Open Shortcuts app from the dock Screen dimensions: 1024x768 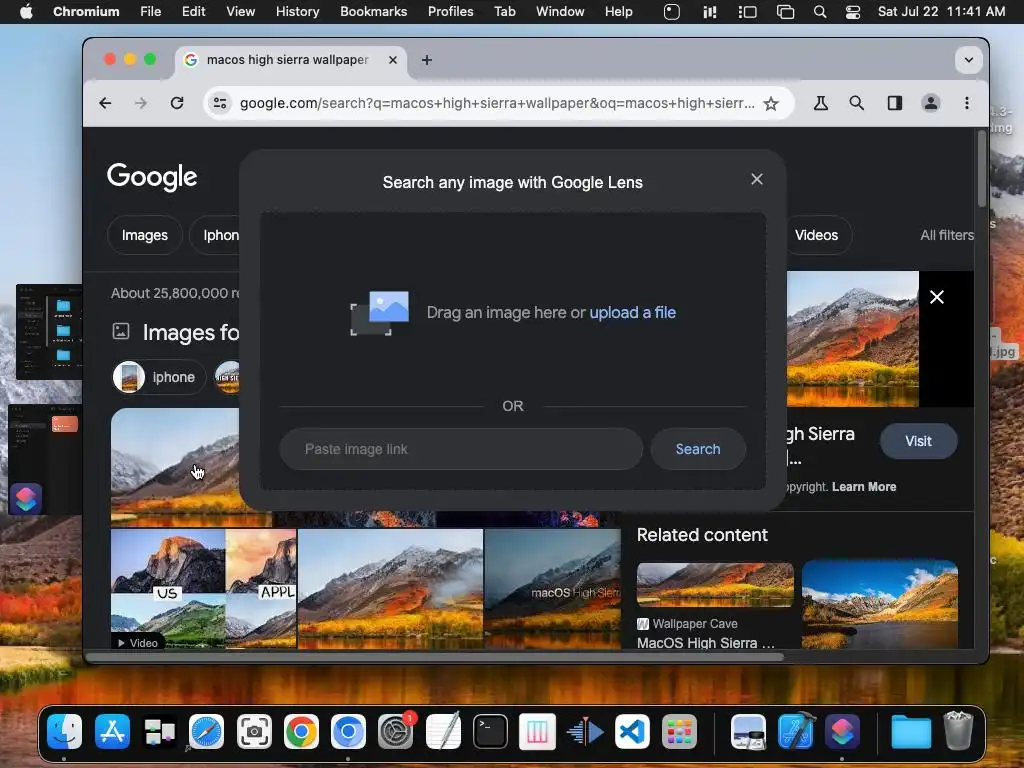[x=843, y=731]
